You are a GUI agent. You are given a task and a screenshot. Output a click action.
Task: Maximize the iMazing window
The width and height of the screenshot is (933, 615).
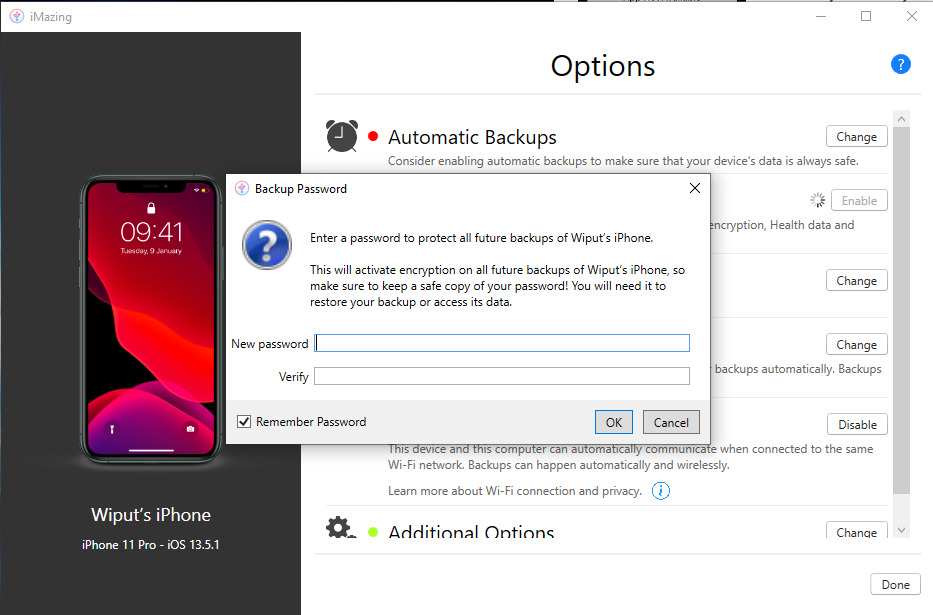pos(866,17)
